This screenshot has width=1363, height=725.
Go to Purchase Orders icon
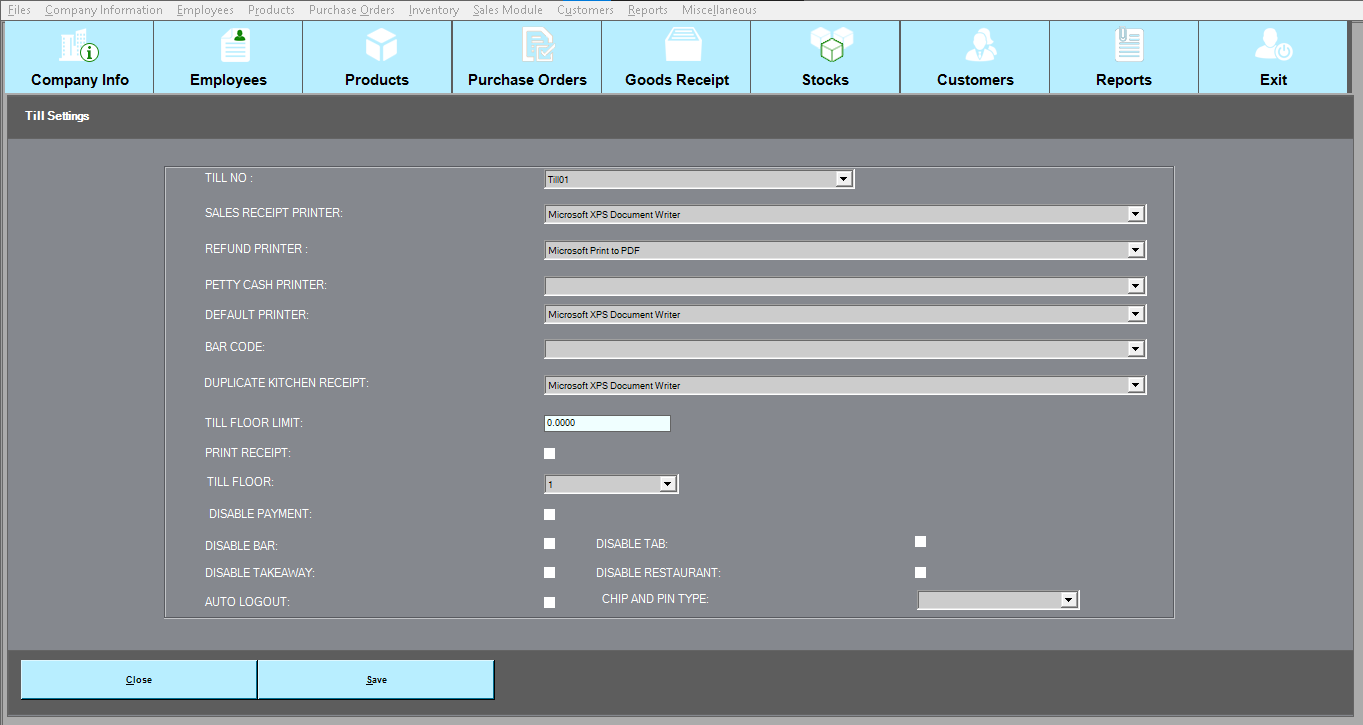point(527,47)
